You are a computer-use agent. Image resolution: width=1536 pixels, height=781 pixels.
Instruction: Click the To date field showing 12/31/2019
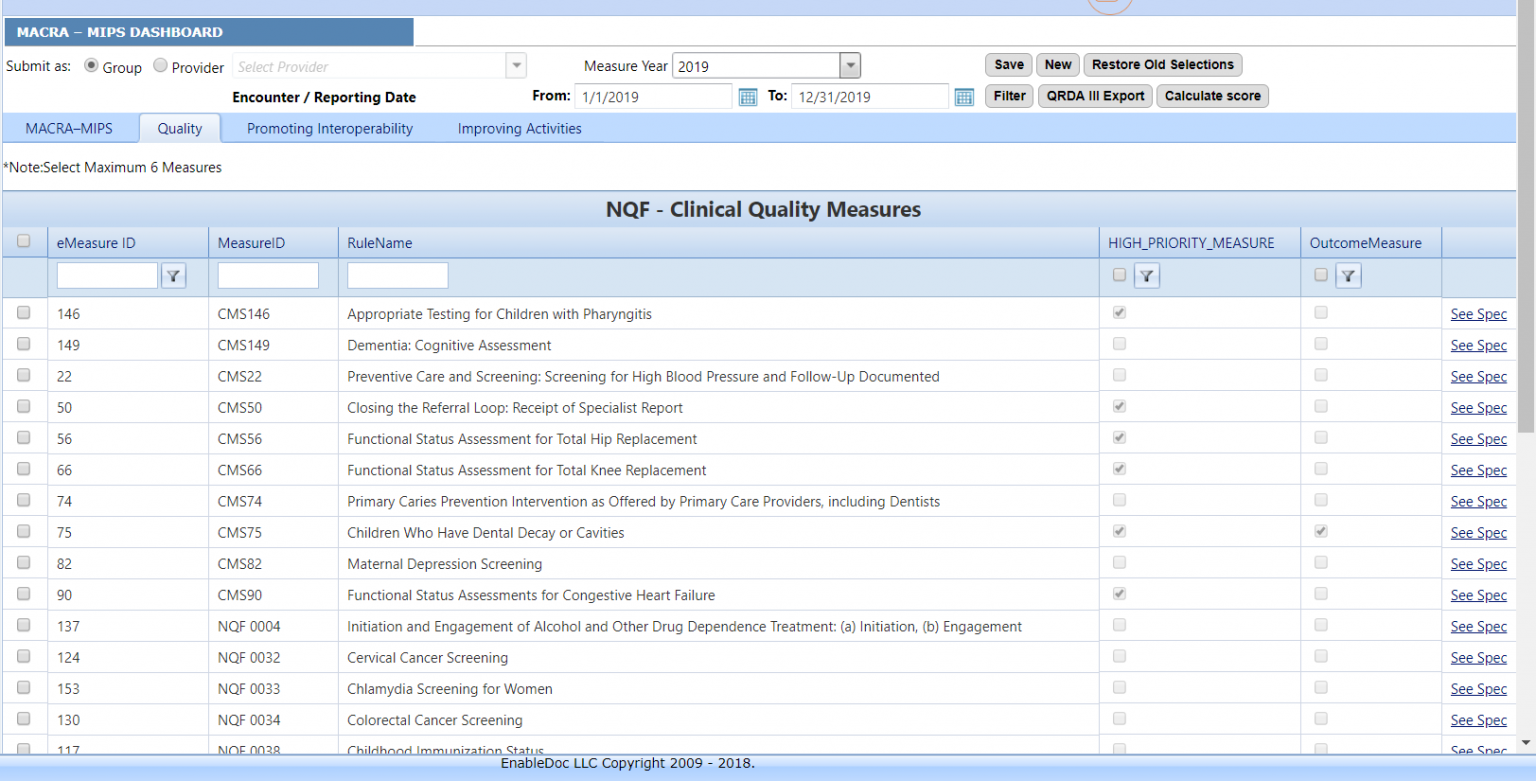pos(869,97)
